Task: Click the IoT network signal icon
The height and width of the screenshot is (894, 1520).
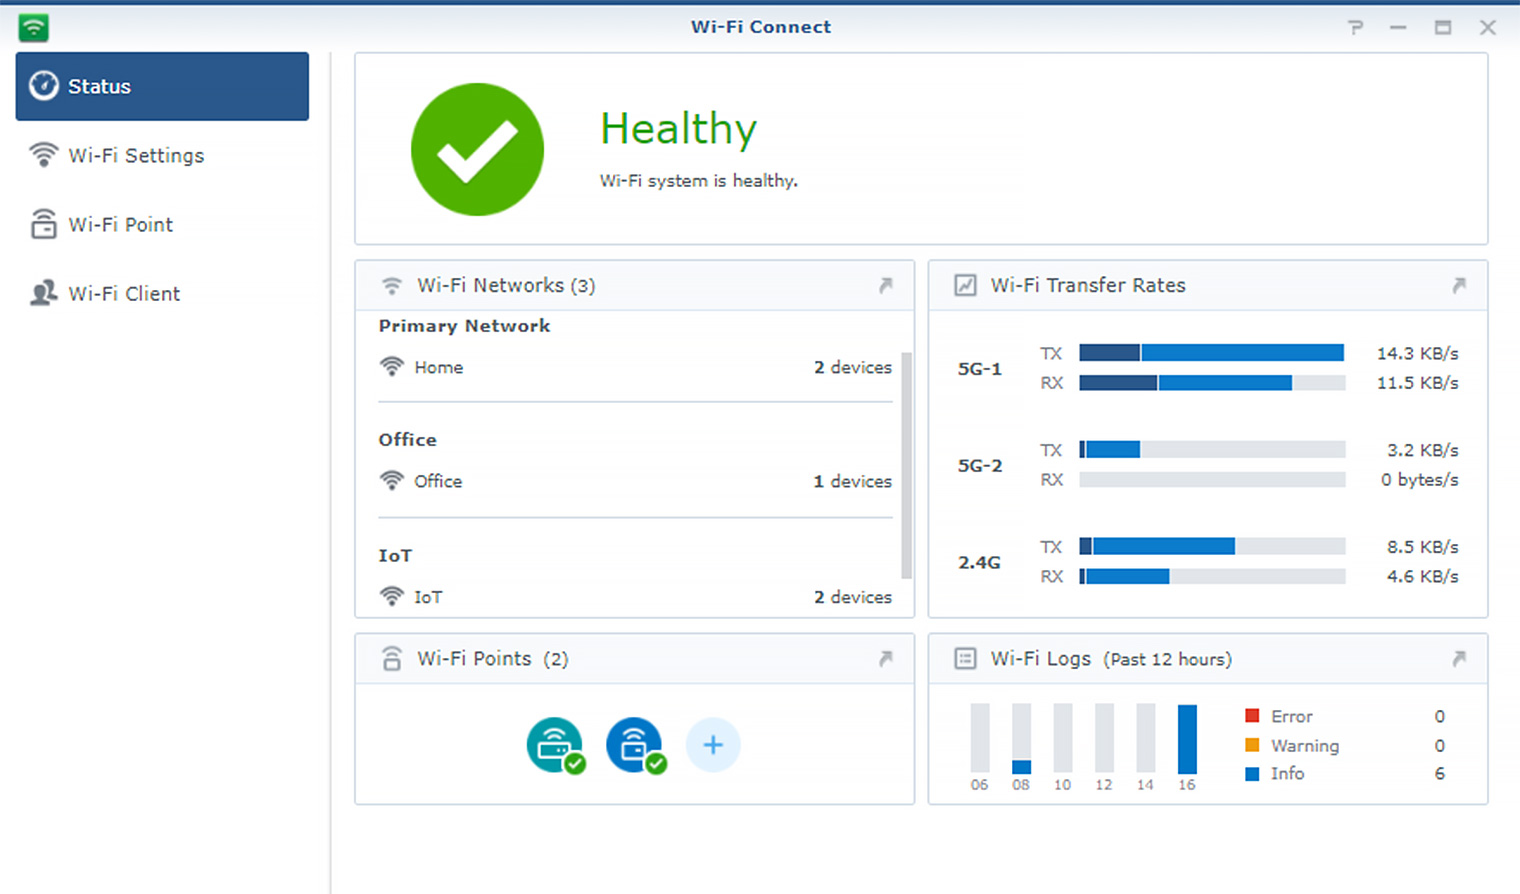Action: [391, 596]
